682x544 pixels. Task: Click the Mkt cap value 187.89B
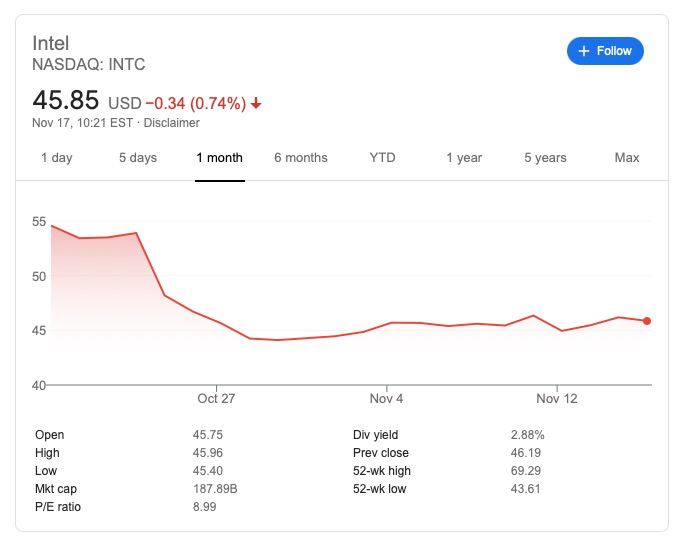point(215,489)
